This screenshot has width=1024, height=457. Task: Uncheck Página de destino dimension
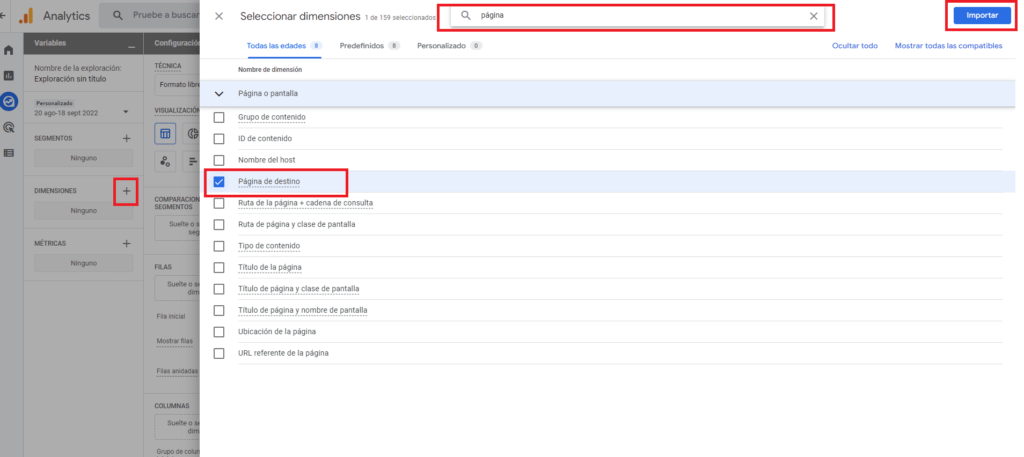pyautogui.click(x=219, y=181)
